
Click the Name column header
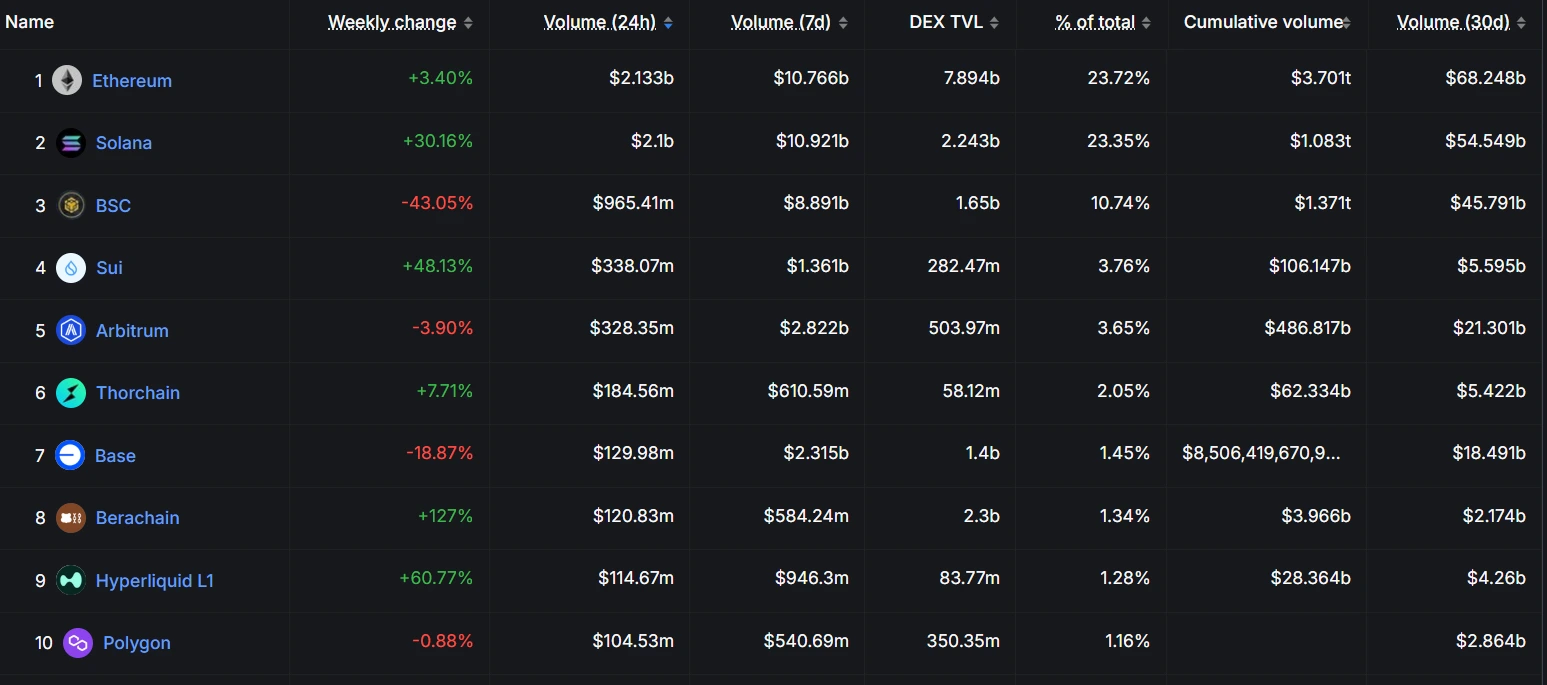point(30,22)
